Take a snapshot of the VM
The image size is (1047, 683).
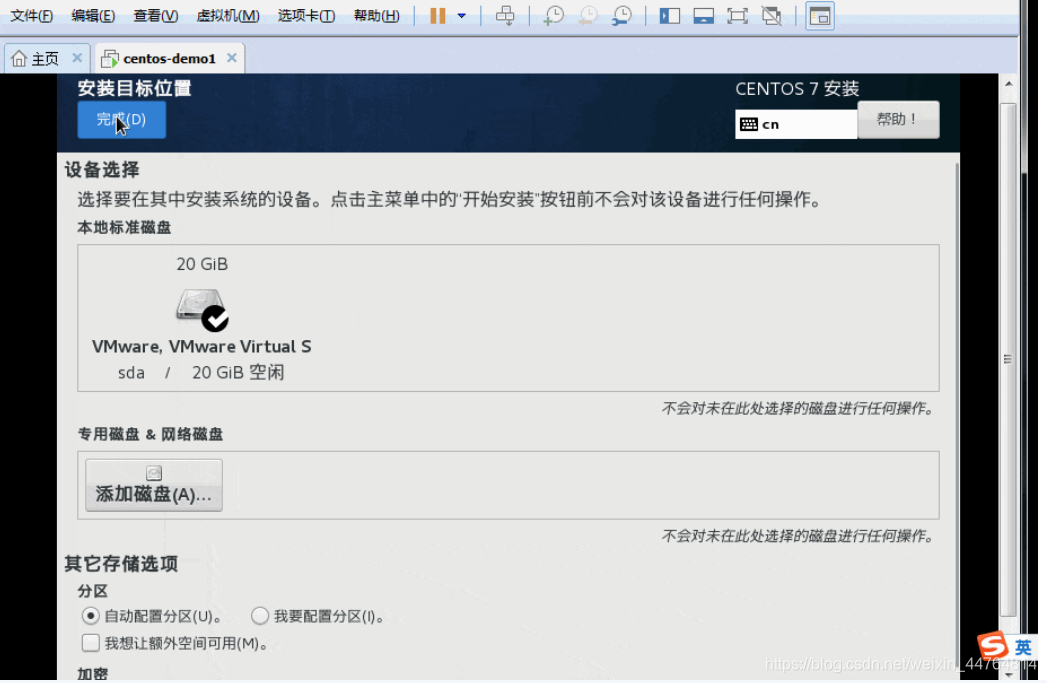coord(554,15)
